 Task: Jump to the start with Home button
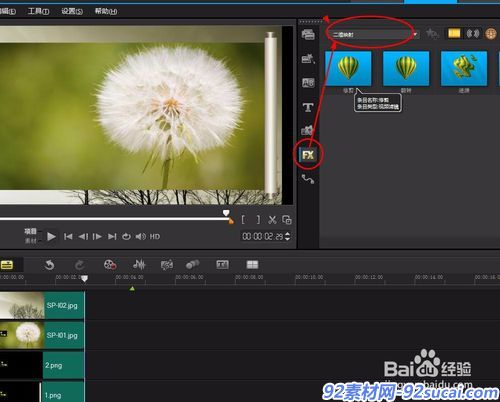pyautogui.click(x=68, y=237)
